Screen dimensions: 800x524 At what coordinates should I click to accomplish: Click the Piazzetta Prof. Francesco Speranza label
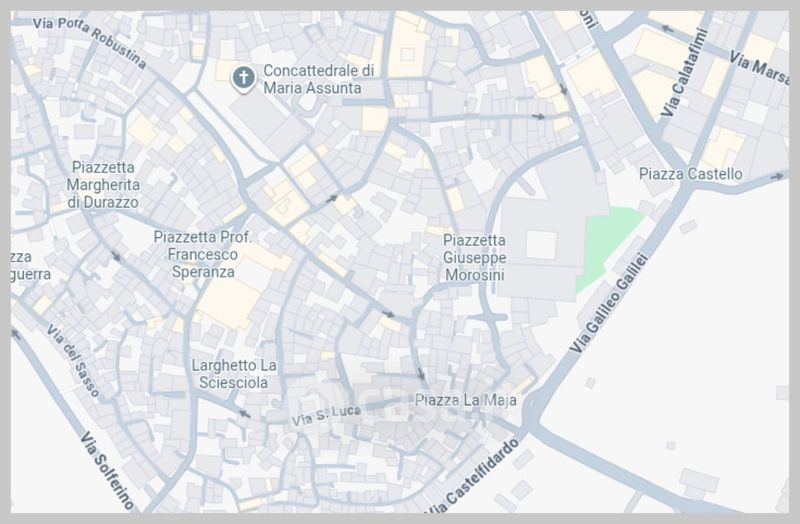tap(203, 254)
